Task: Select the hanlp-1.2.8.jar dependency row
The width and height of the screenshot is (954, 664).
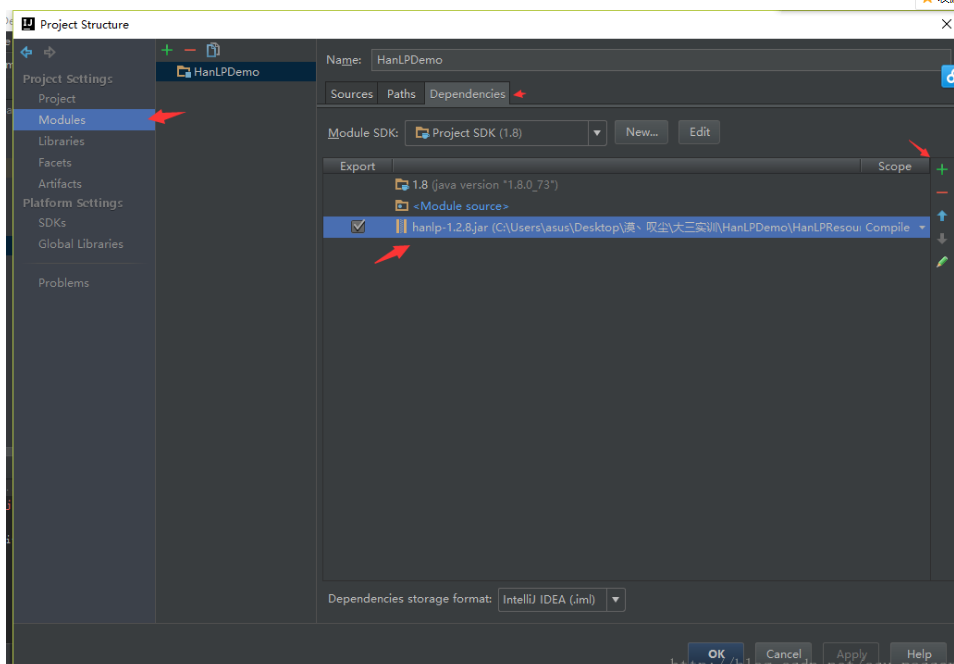Action: 627,227
